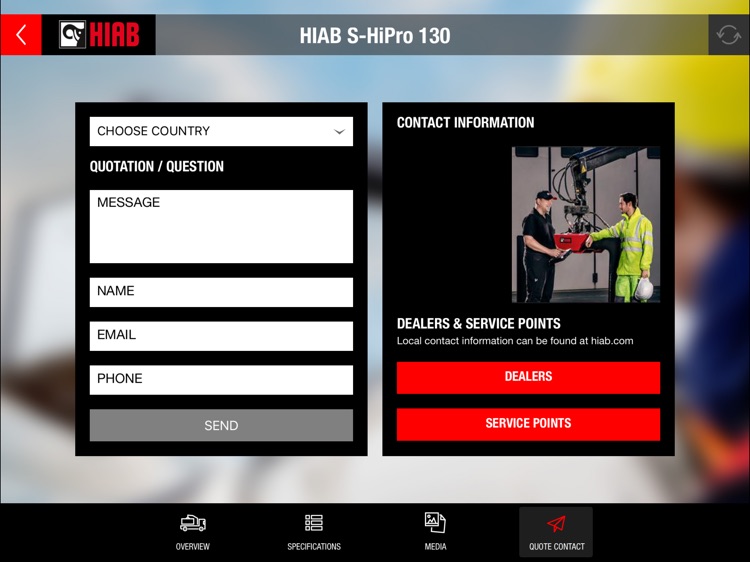Click the 'Contact Information' heading
The width and height of the screenshot is (750, 562).
(465, 123)
